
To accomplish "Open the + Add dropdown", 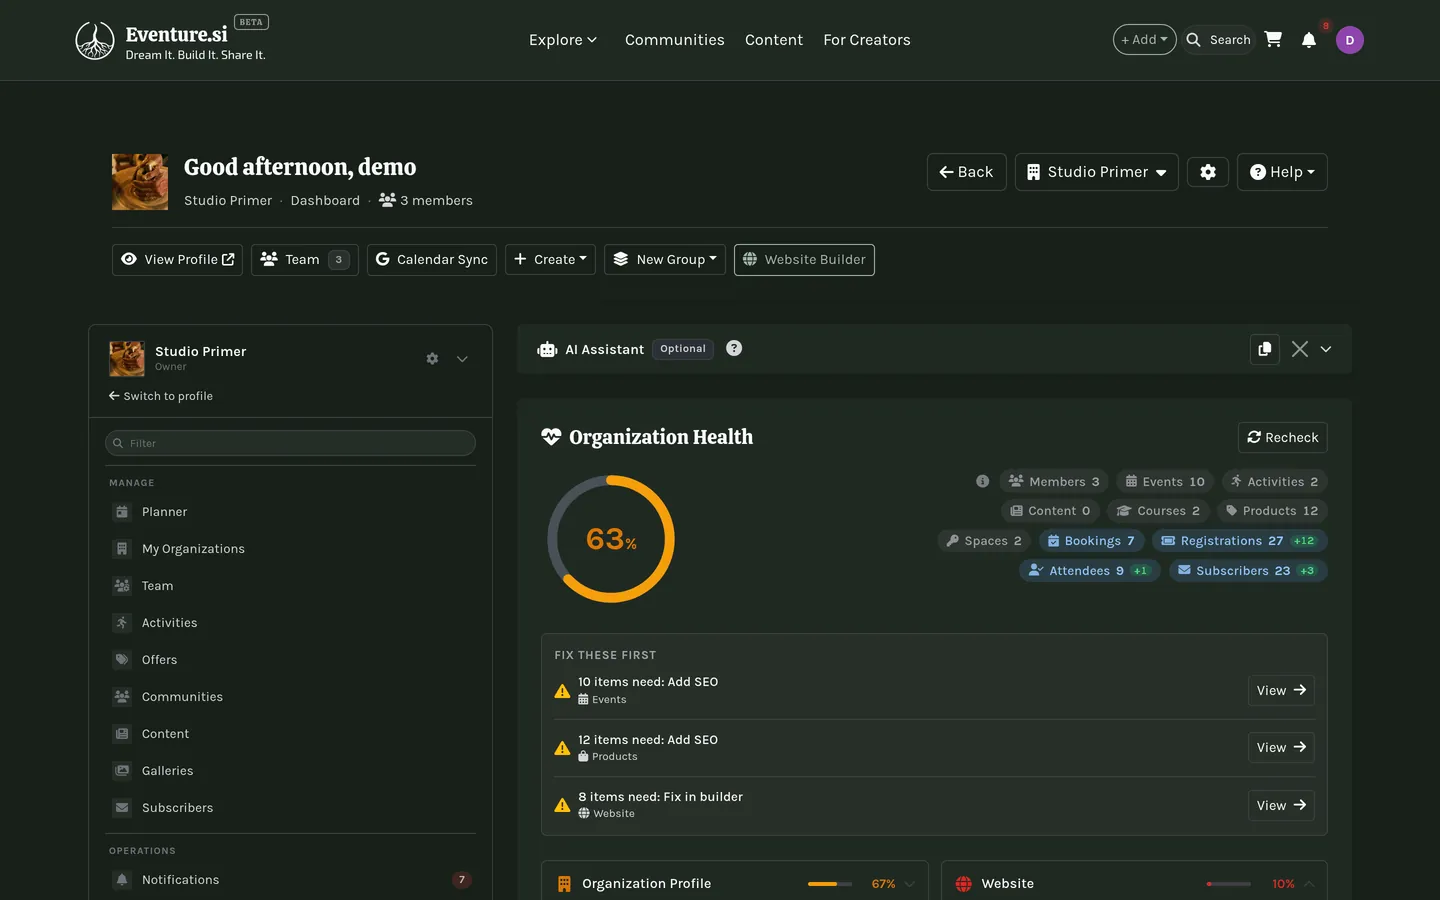I will [1144, 40].
